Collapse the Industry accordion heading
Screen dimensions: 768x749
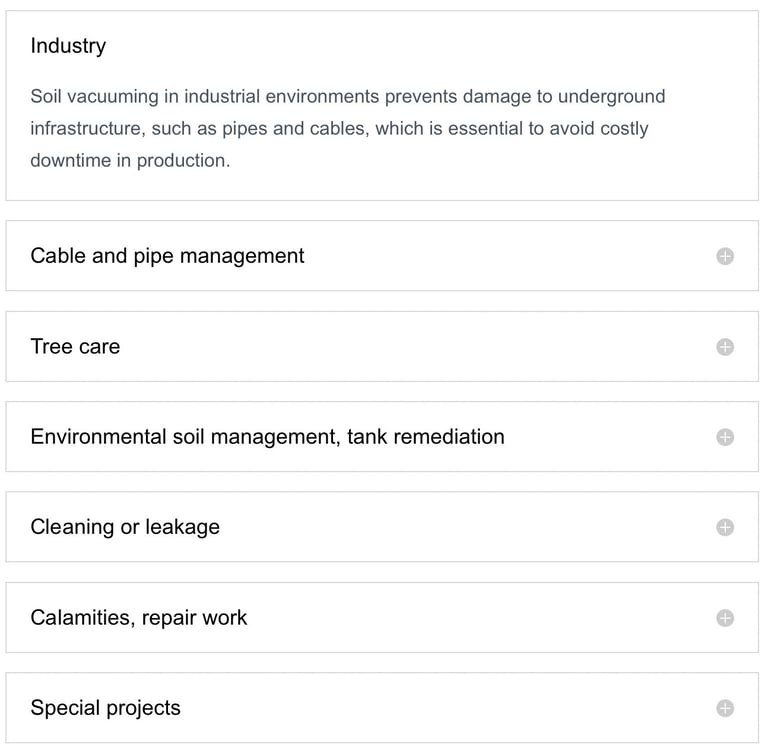(x=68, y=46)
